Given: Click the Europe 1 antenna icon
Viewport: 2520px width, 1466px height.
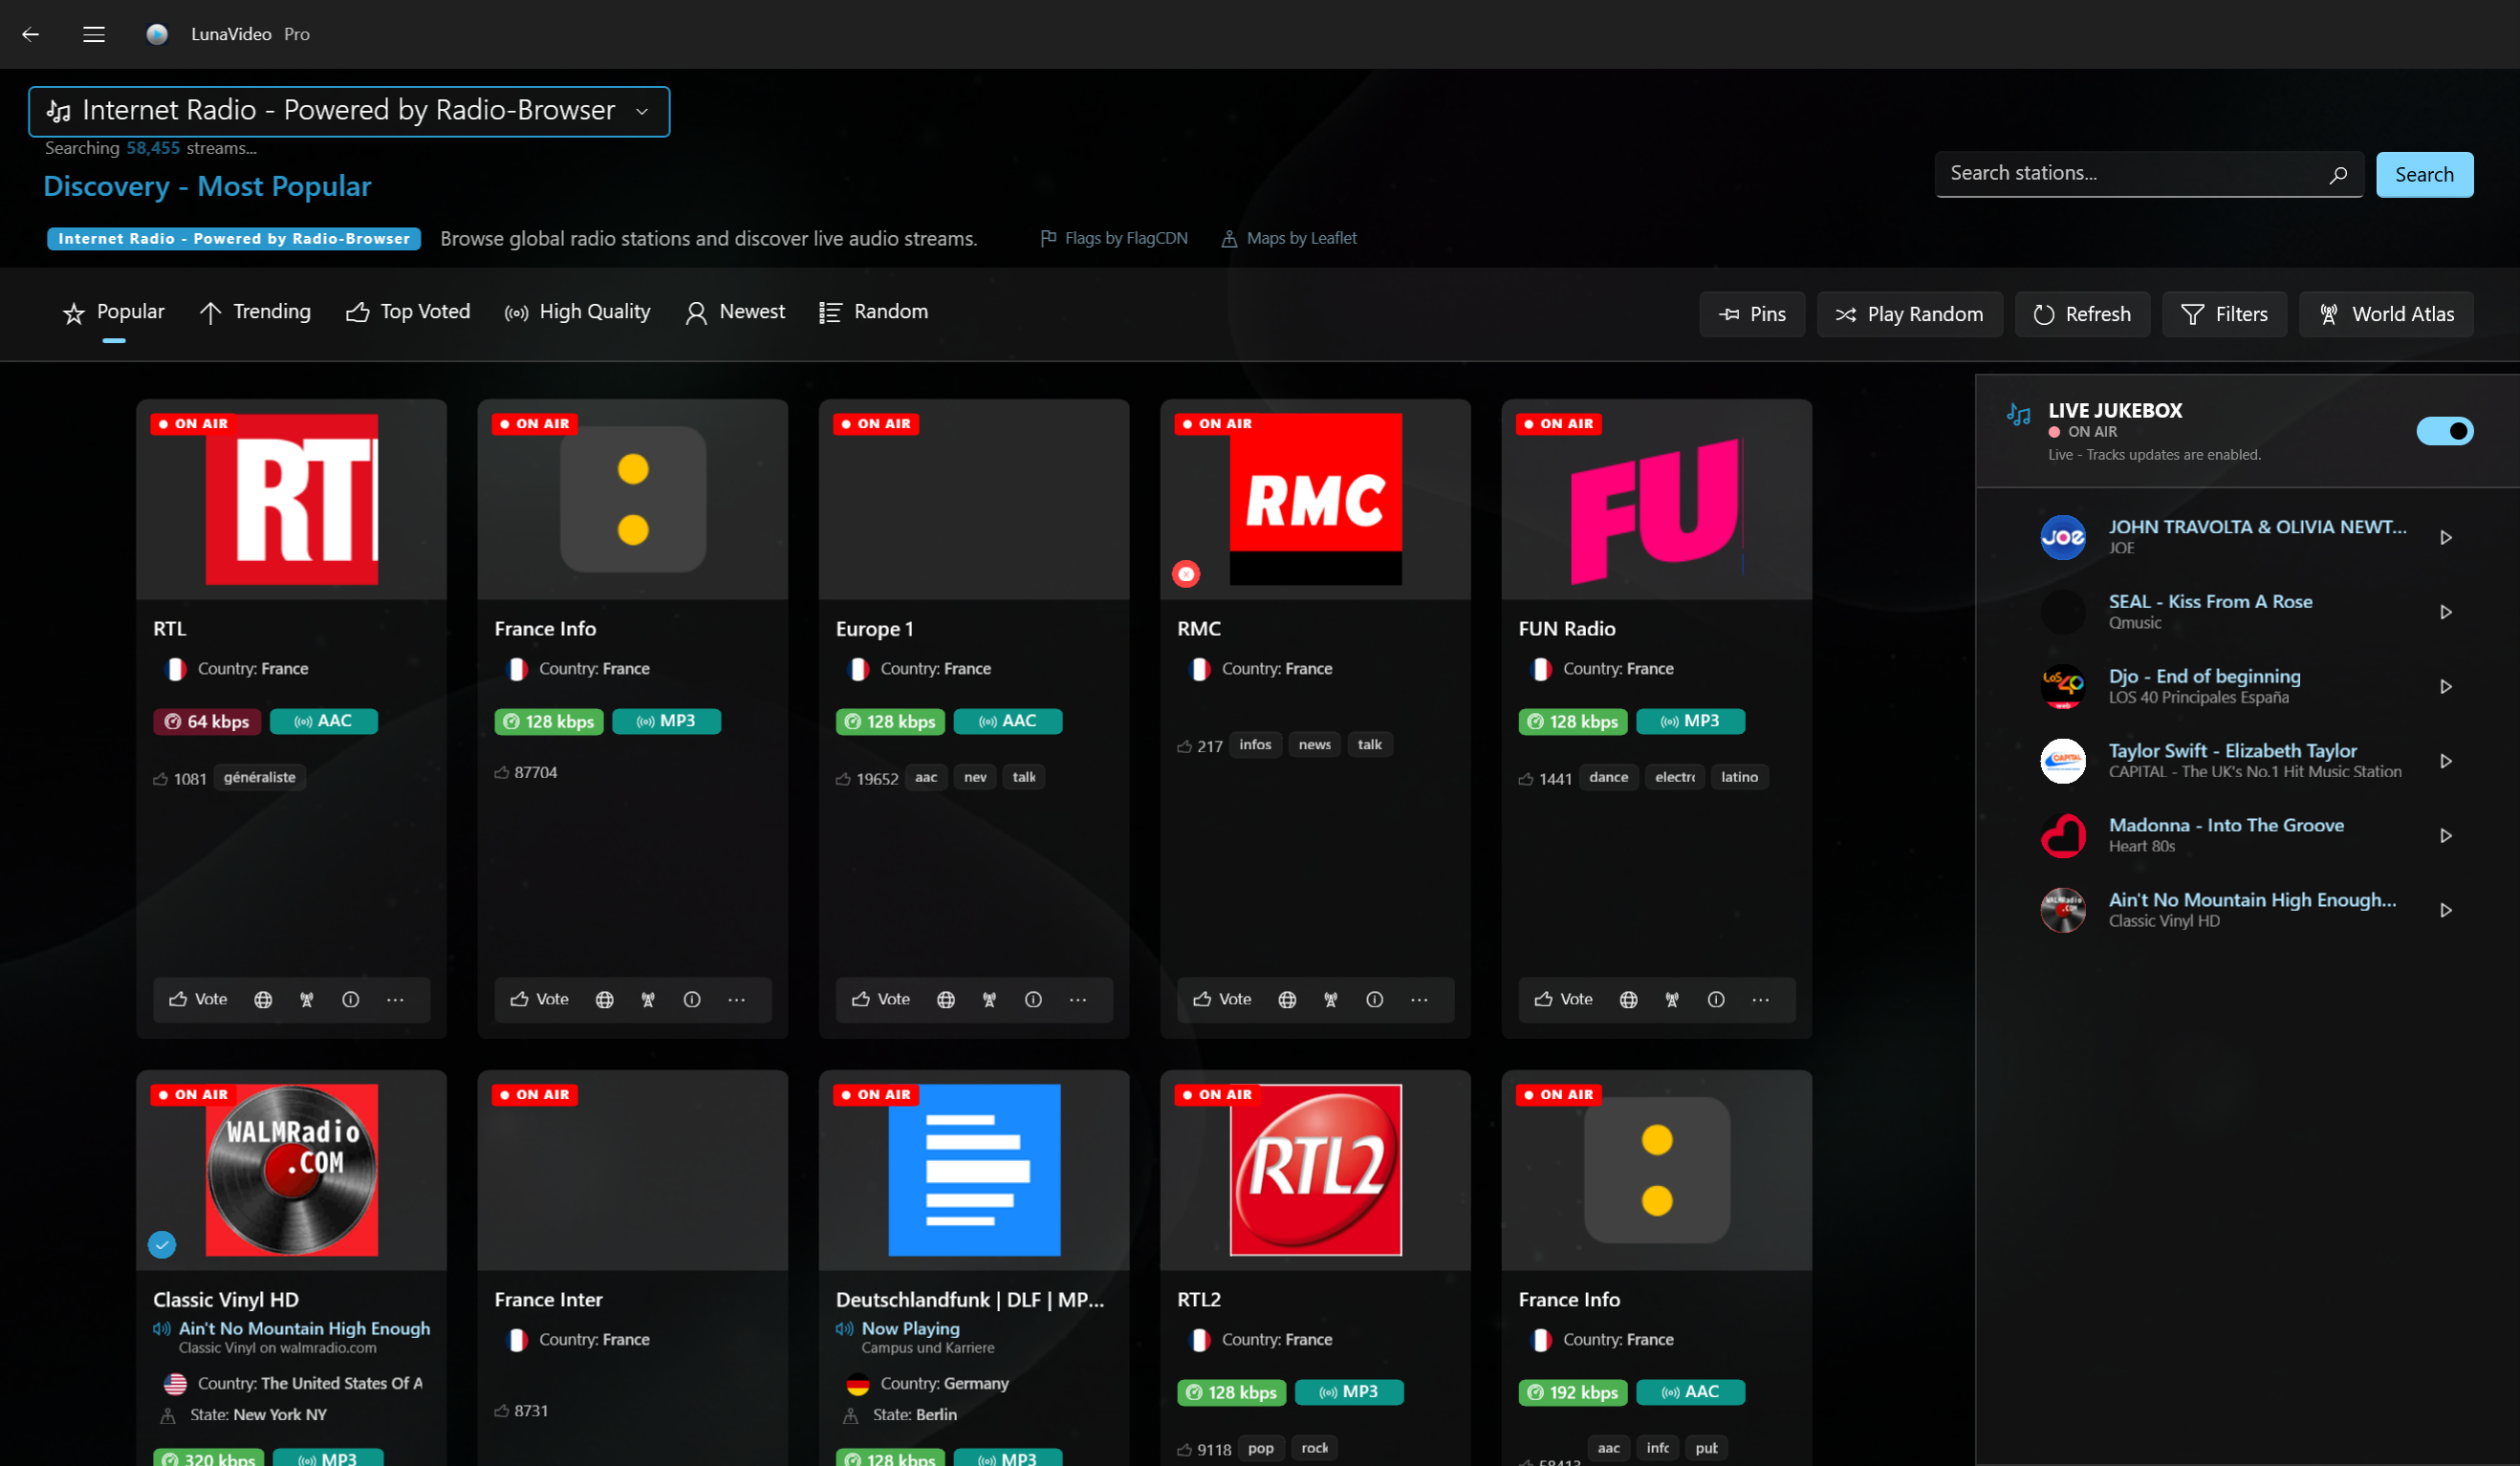Looking at the screenshot, I should (990, 999).
